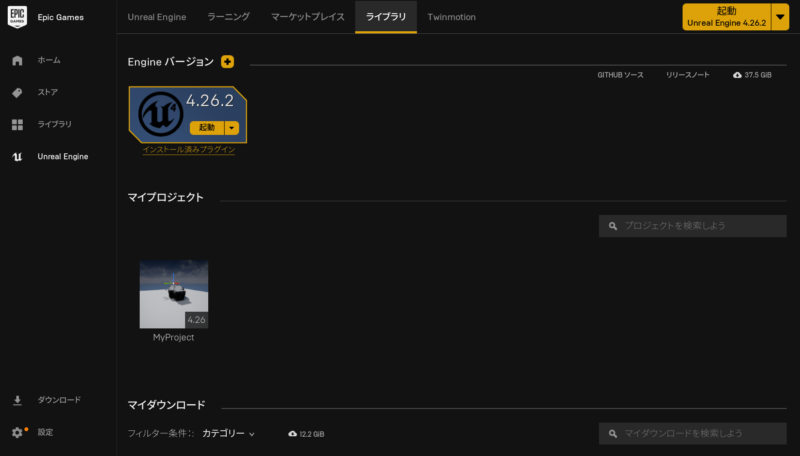Screen dimensions: 800x456
Task: Focus the マイダウンロードを検索しよう search field
Action: (x=692, y=434)
